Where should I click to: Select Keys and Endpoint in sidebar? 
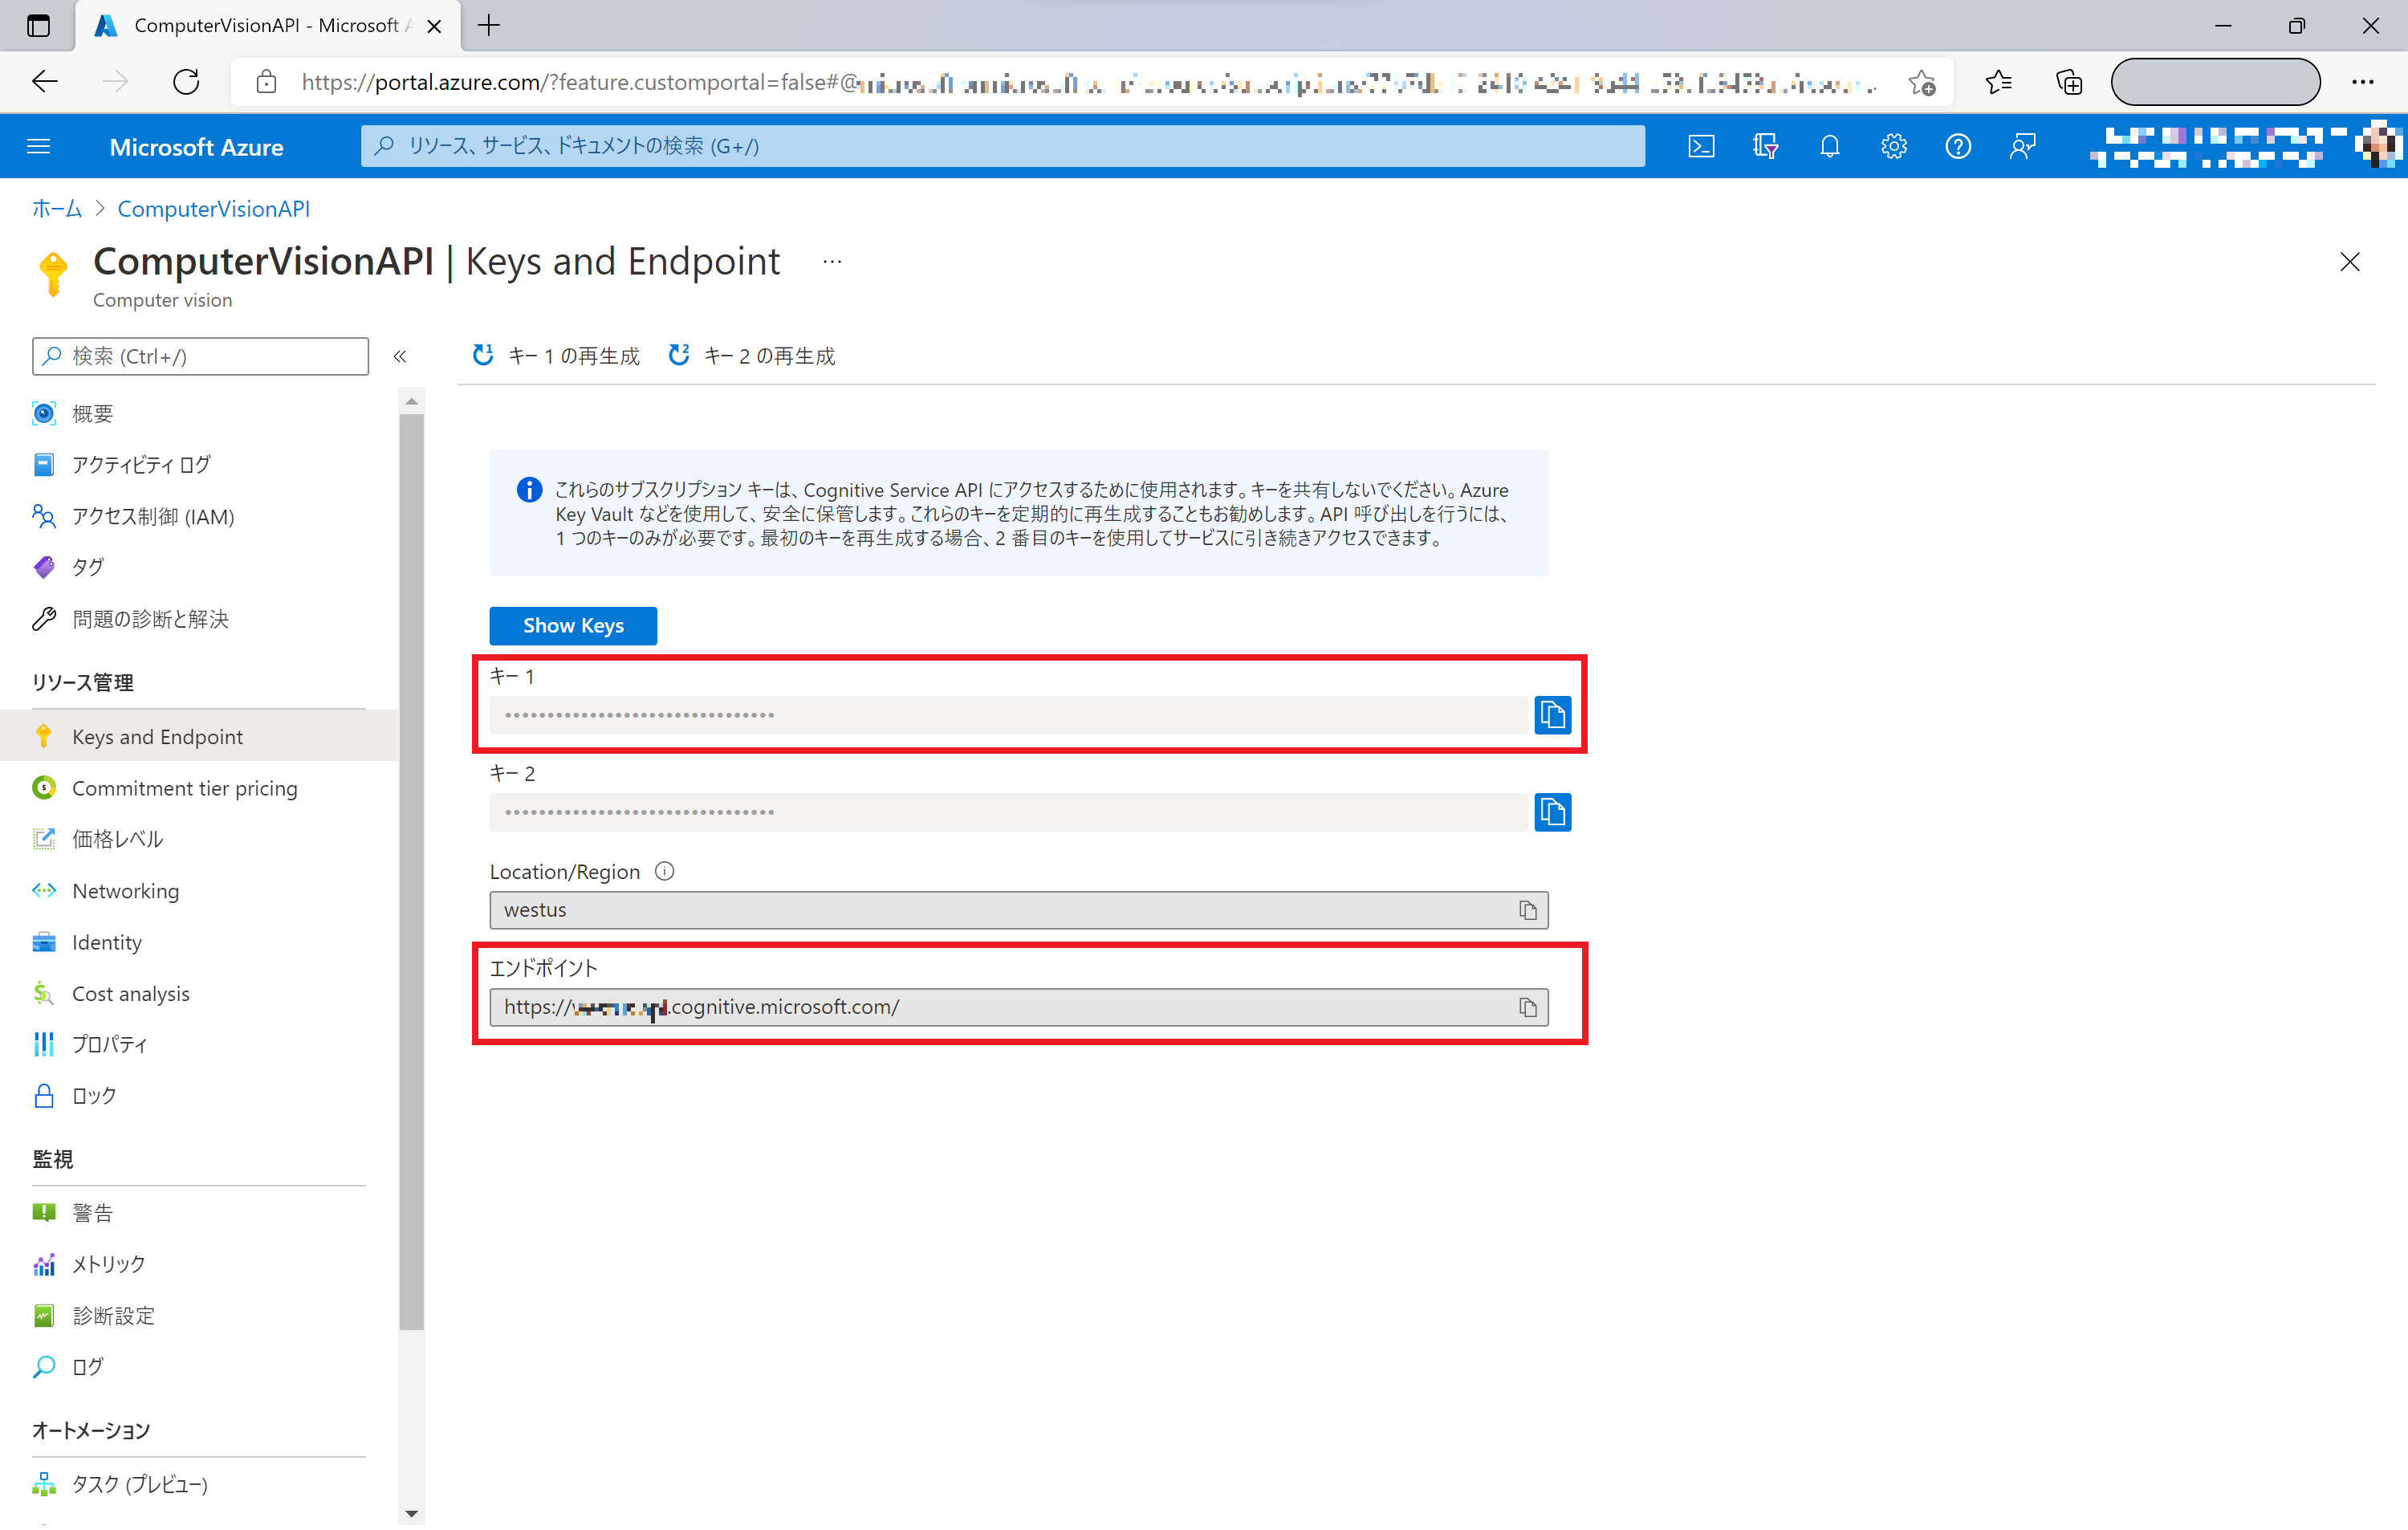200,736
